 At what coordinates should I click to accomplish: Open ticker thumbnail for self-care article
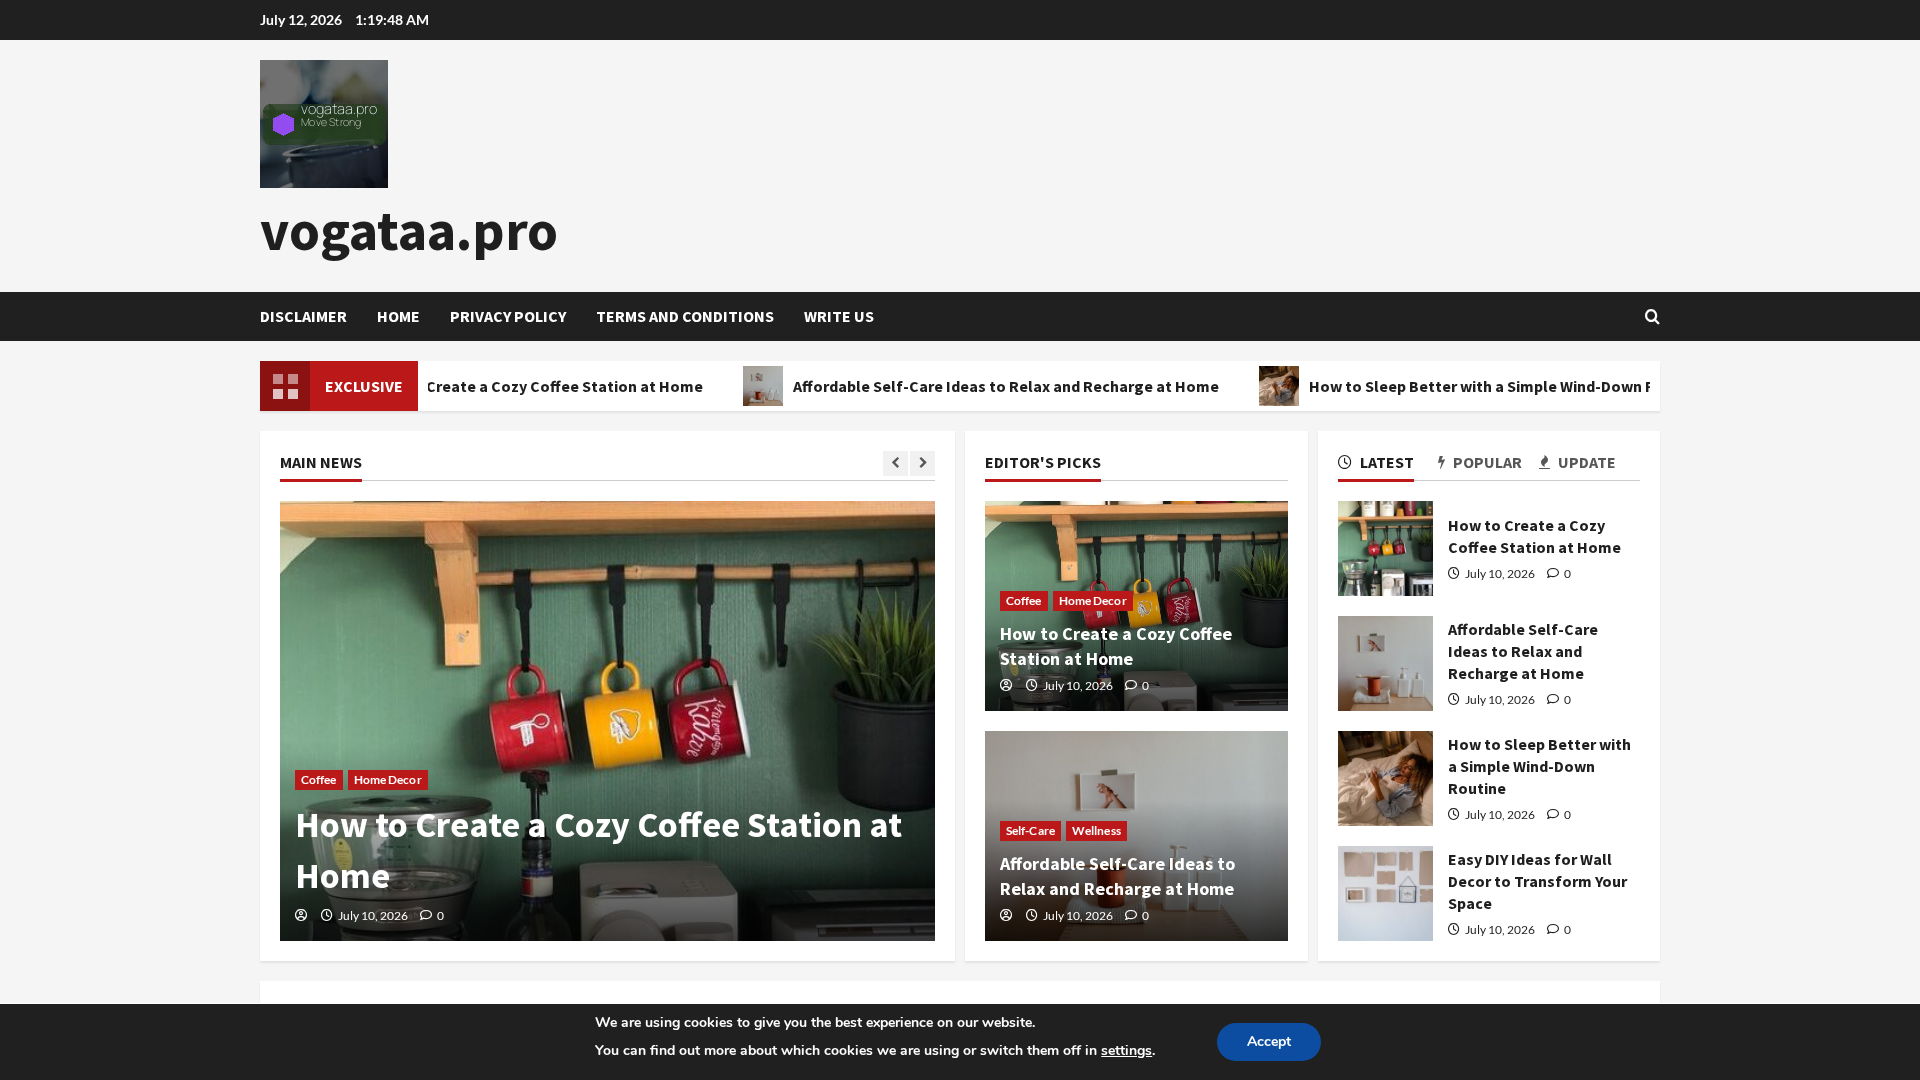(x=763, y=386)
